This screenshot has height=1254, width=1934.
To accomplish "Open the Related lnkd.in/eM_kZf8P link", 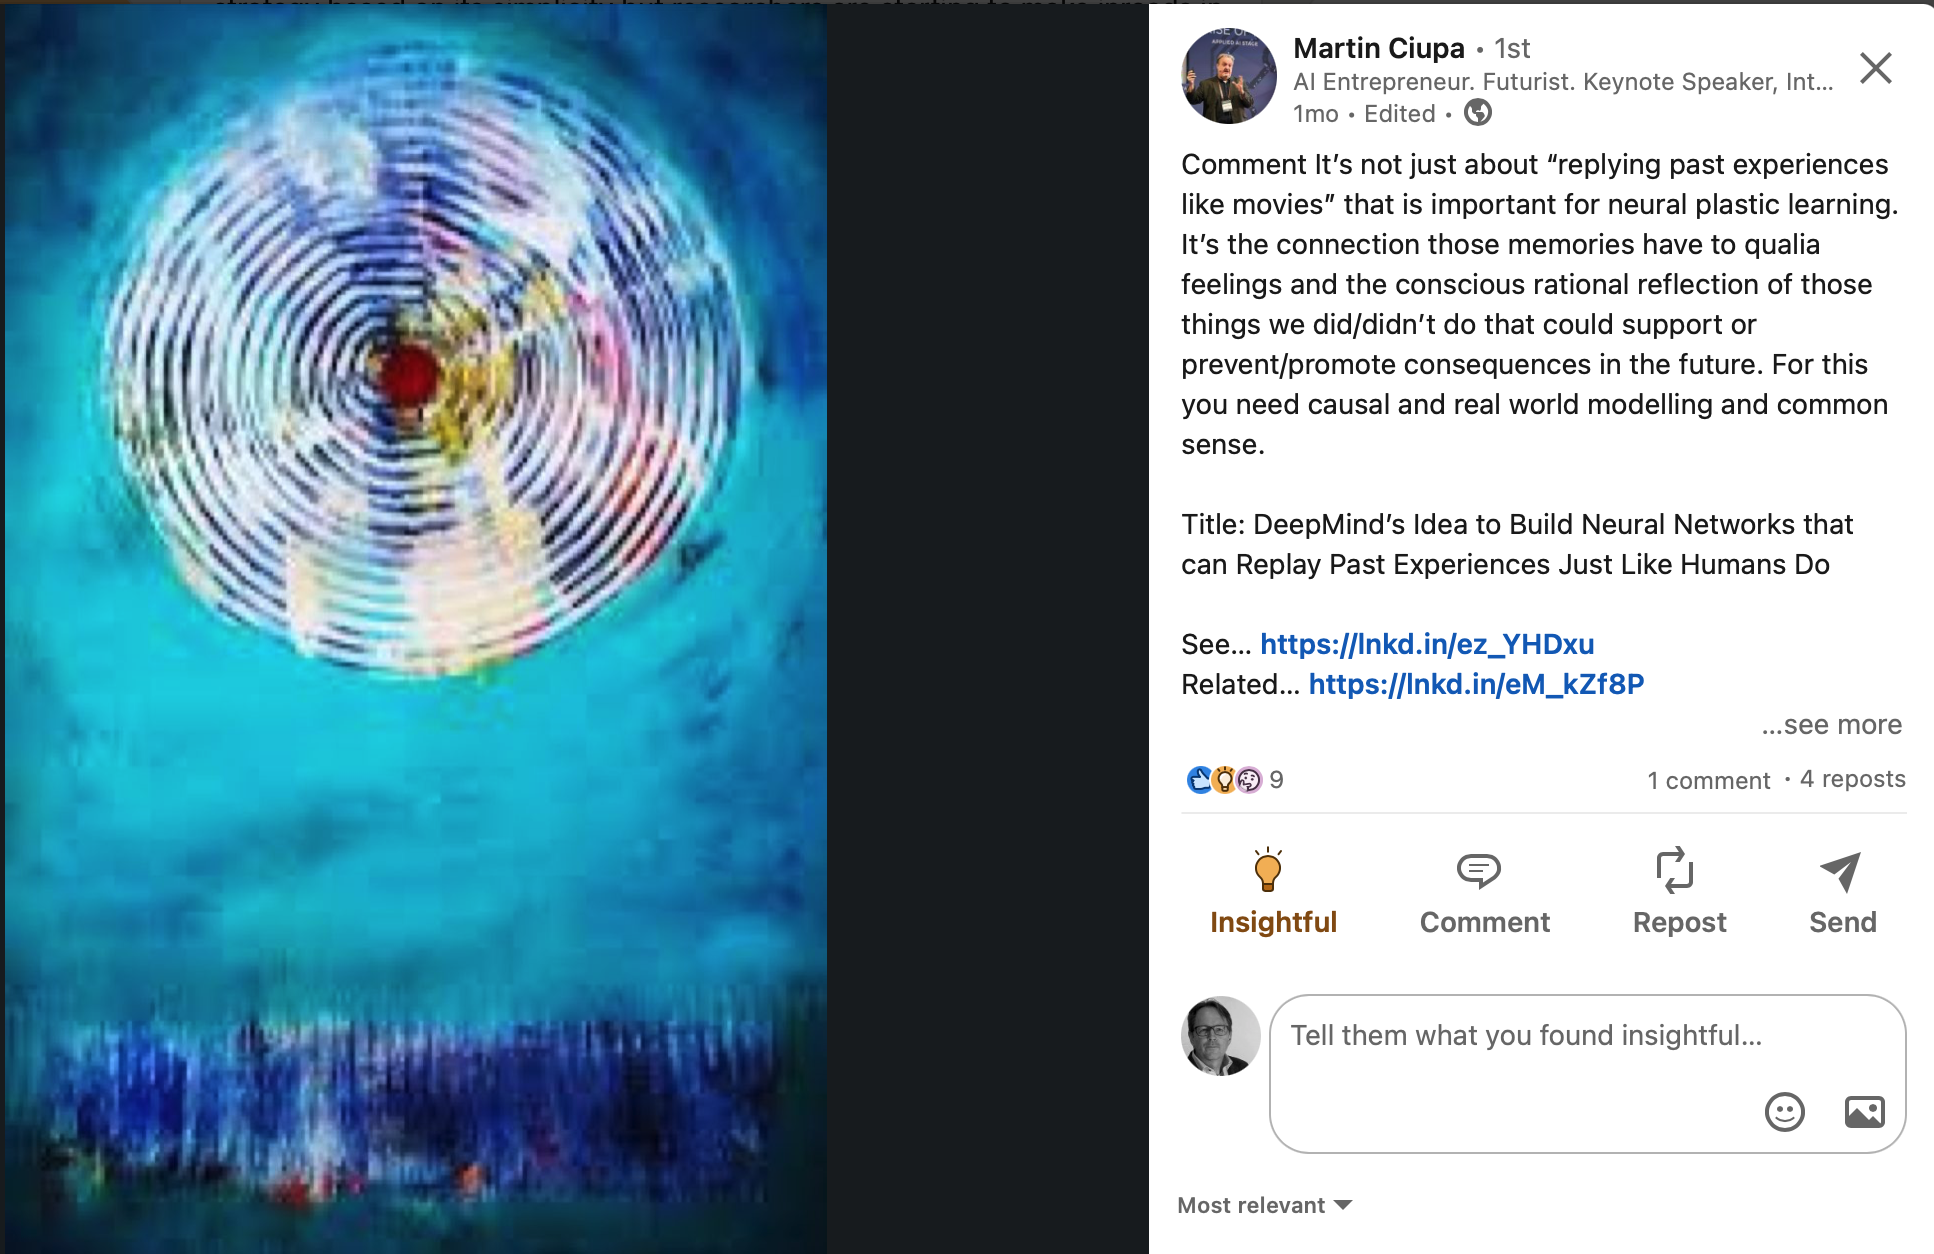I will tap(1476, 684).
